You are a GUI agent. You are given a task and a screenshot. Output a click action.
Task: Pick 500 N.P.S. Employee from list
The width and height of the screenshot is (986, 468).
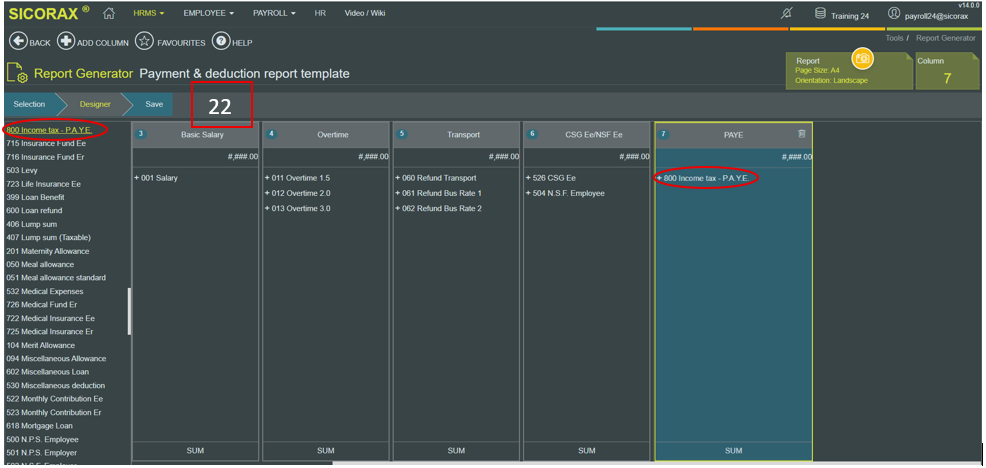(42, 439)
